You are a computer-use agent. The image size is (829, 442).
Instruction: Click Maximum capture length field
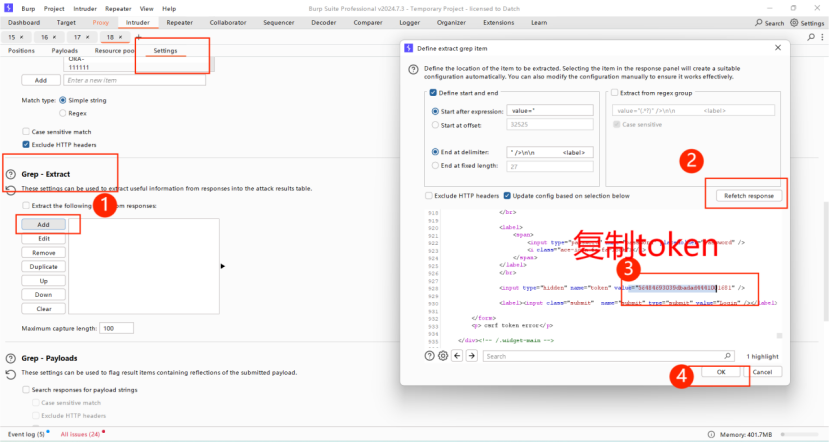pos(116,328)
